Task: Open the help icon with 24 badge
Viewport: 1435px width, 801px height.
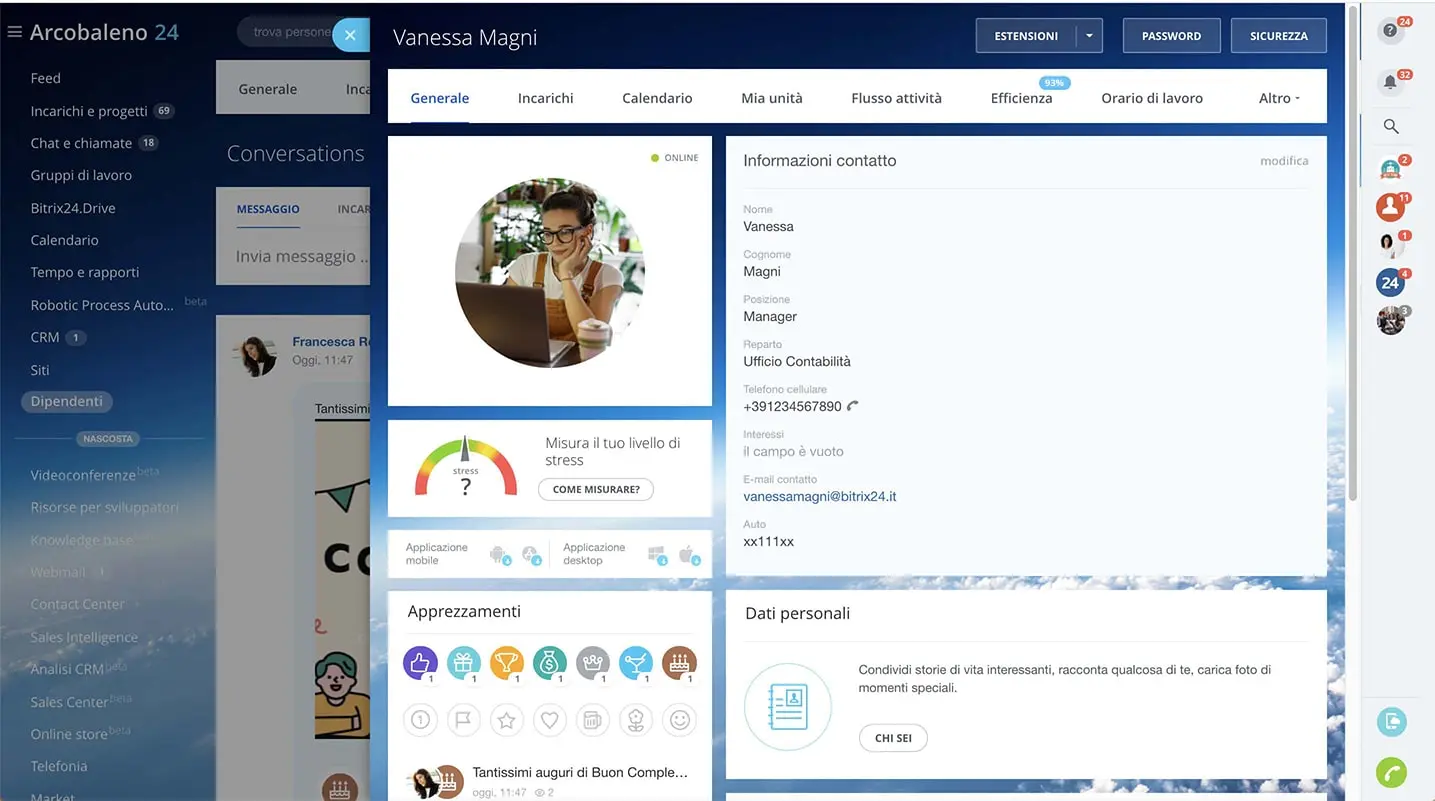Action: pos(1390,31)
